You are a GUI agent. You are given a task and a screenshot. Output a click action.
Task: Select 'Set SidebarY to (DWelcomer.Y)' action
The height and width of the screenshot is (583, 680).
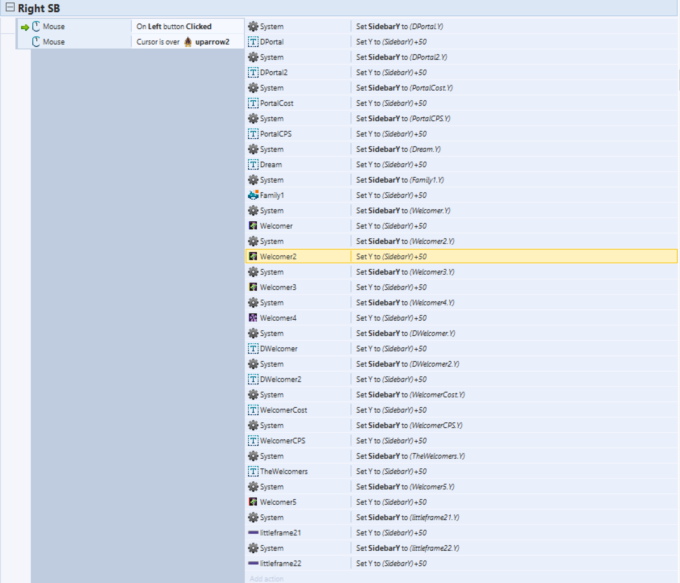[405, 333]
